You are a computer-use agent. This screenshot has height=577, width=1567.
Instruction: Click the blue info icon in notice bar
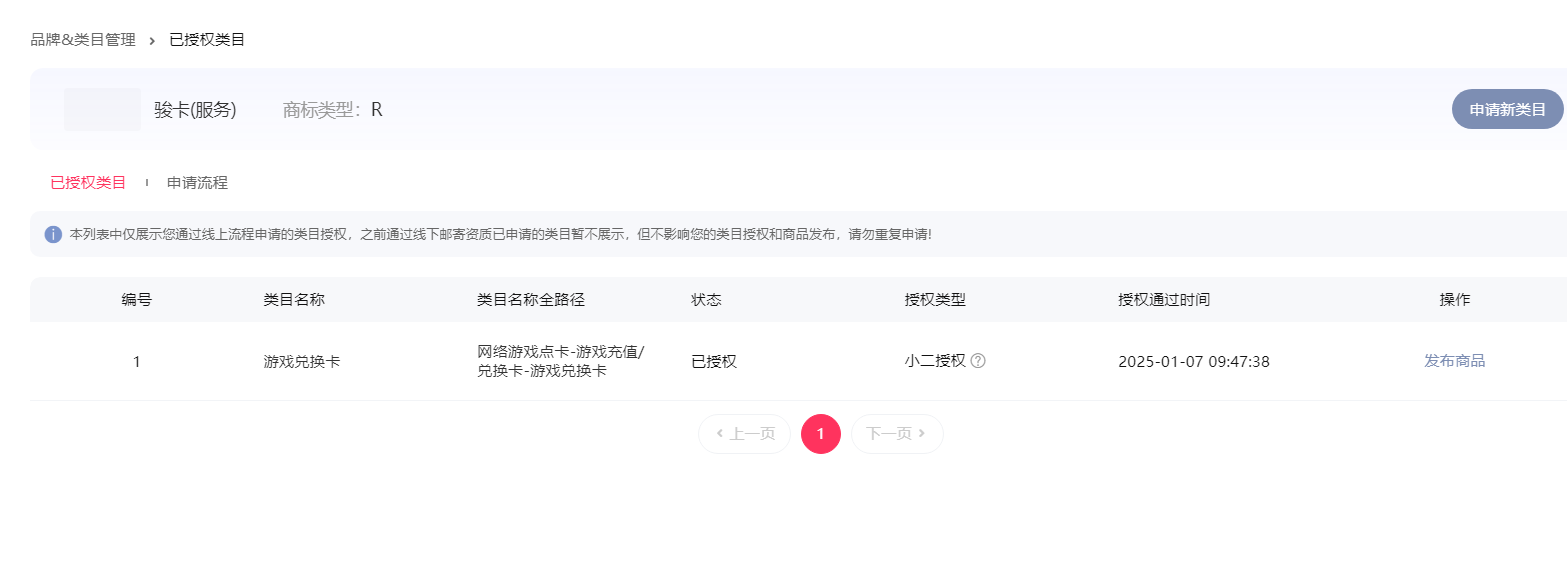point(53,234)
